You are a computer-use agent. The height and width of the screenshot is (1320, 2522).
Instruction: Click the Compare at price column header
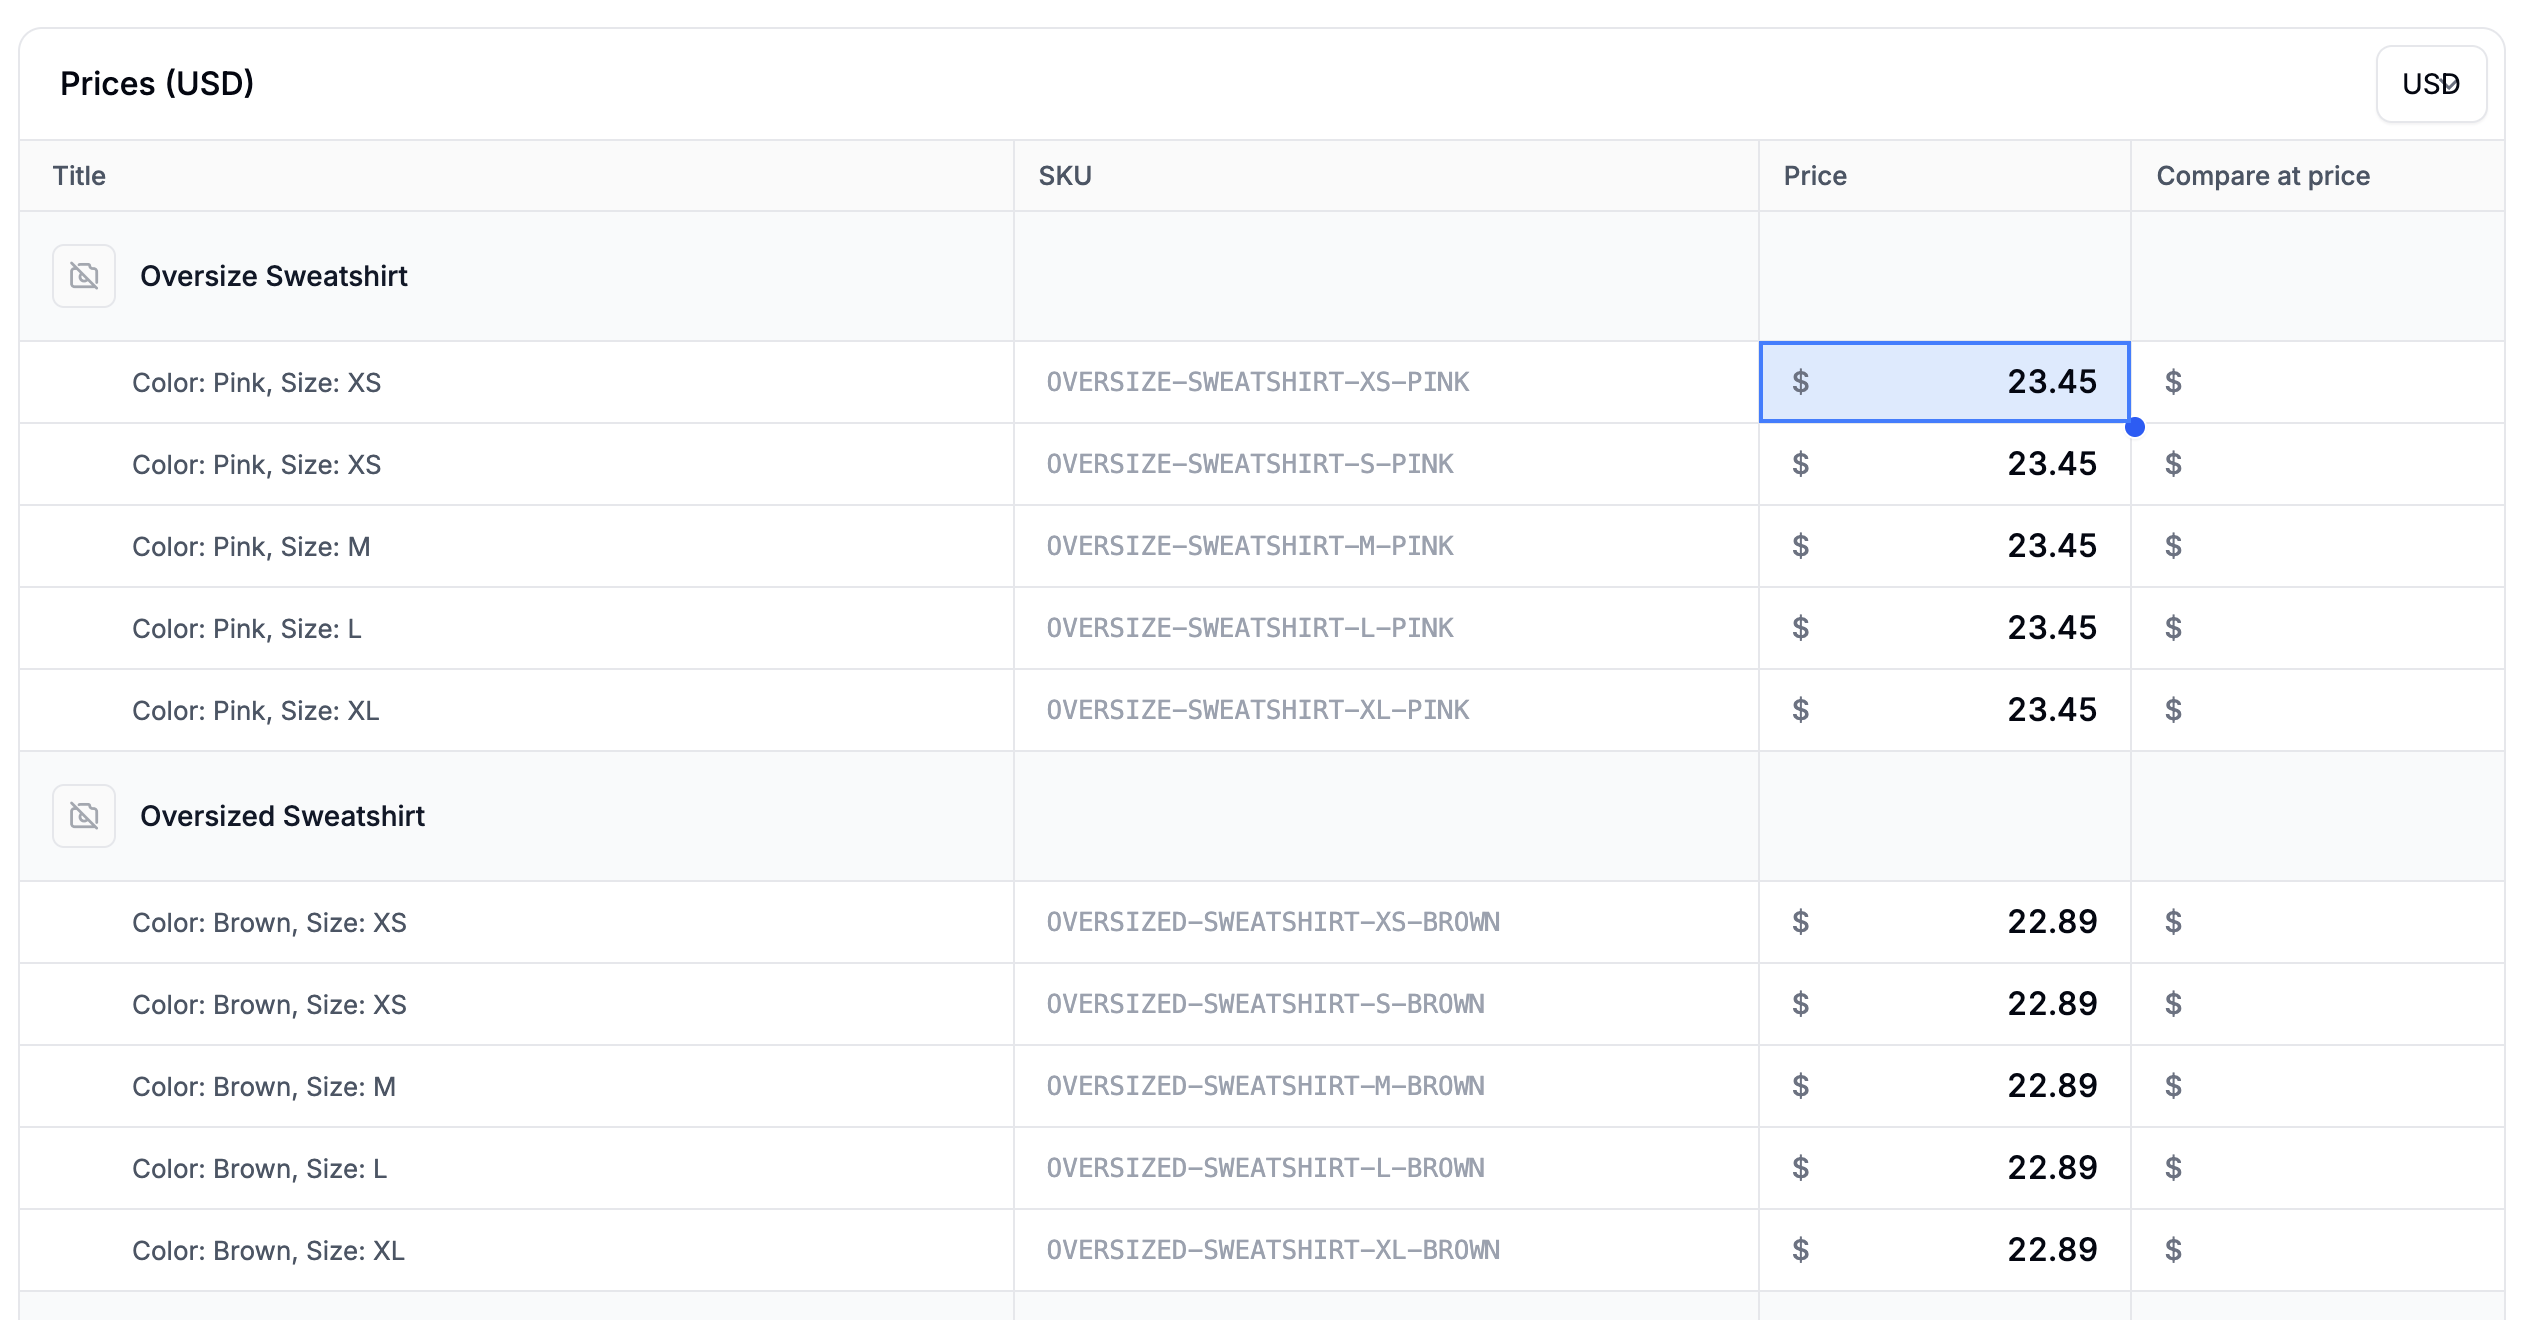[x=2262, y=176]
